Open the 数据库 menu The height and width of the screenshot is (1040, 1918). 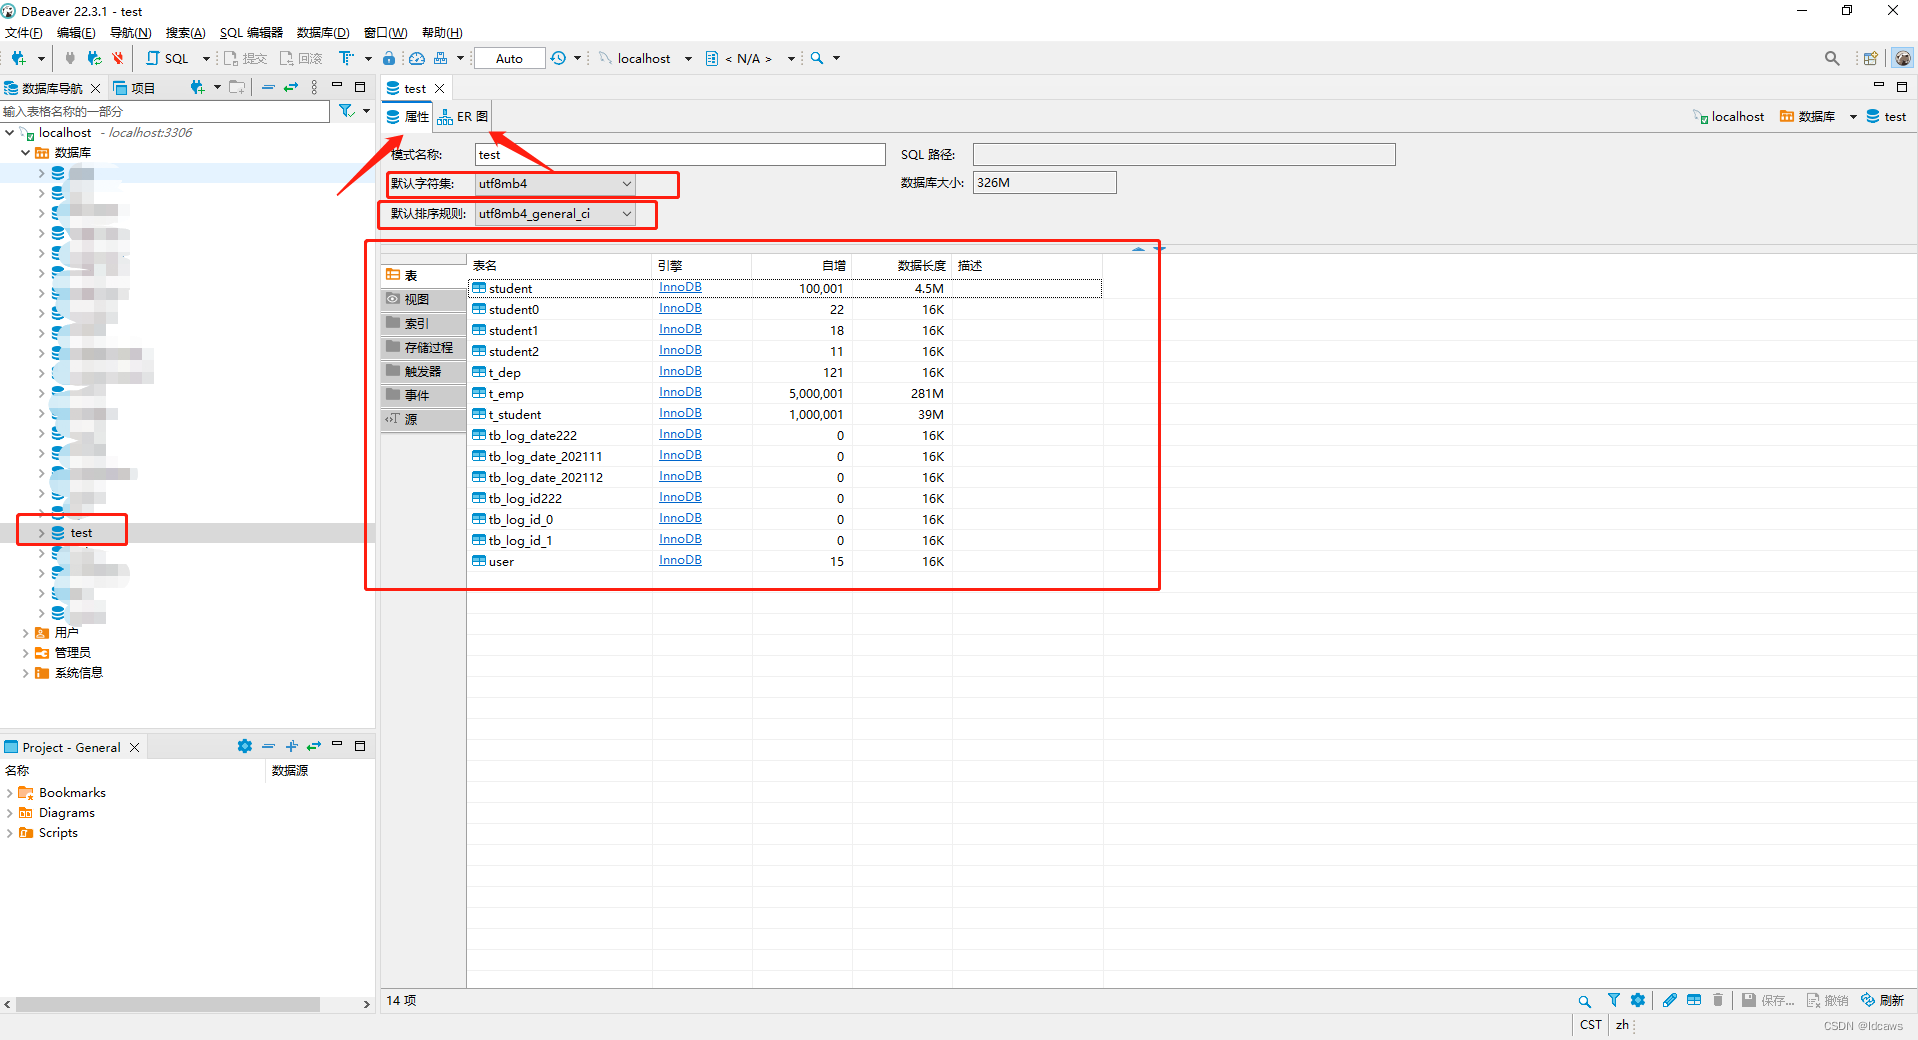pyautogui.click(x=323, y=32)
